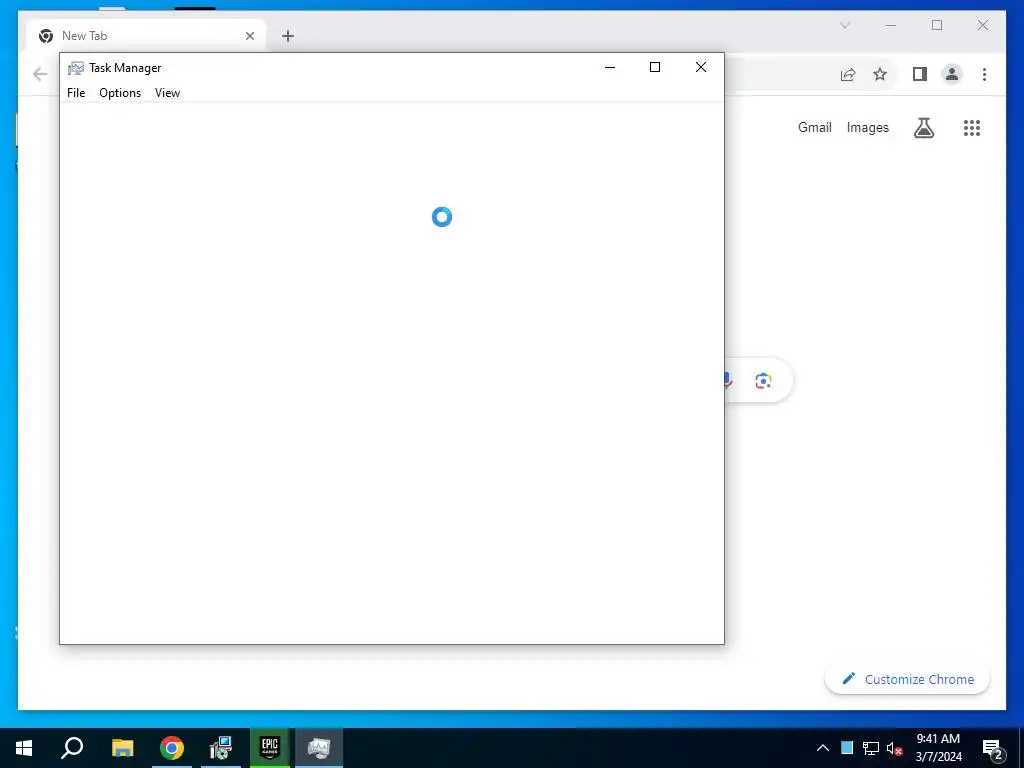Close the Task Manager window
This screenshot has height=768, width=1024.
[701, 67]
